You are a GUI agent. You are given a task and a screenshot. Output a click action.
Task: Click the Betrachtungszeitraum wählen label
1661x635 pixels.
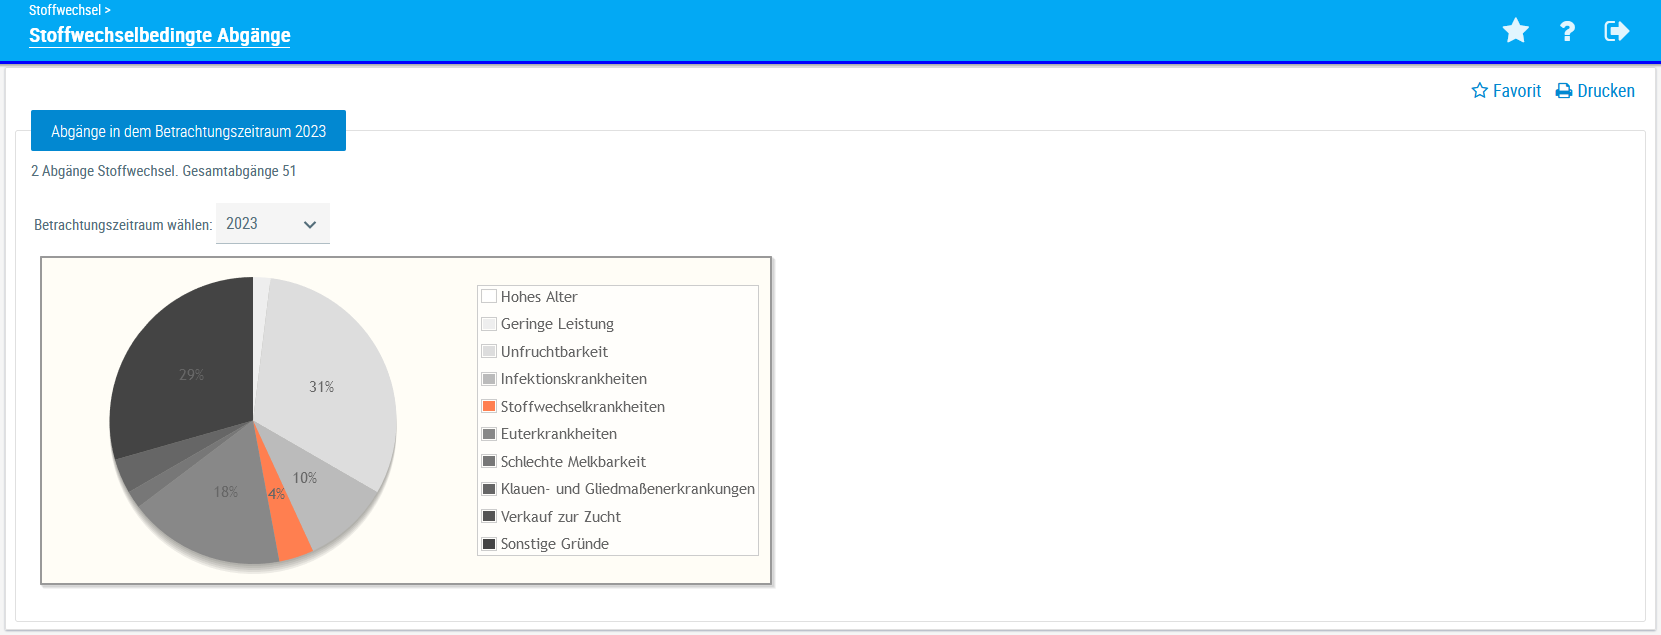tap(123, 225)
